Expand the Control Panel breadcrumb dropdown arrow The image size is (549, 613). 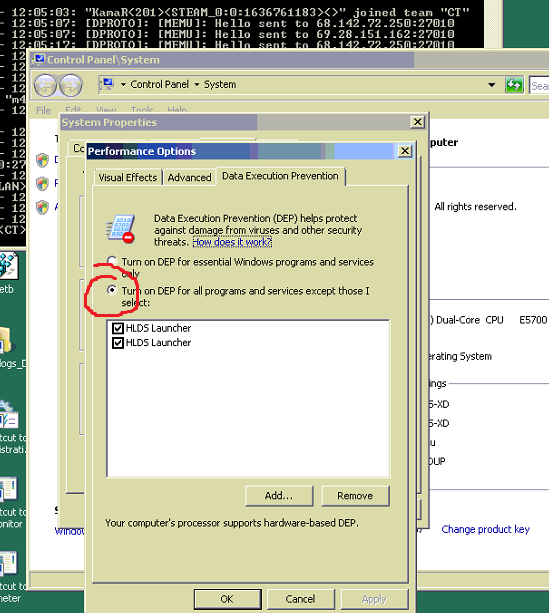click(123, 84)
